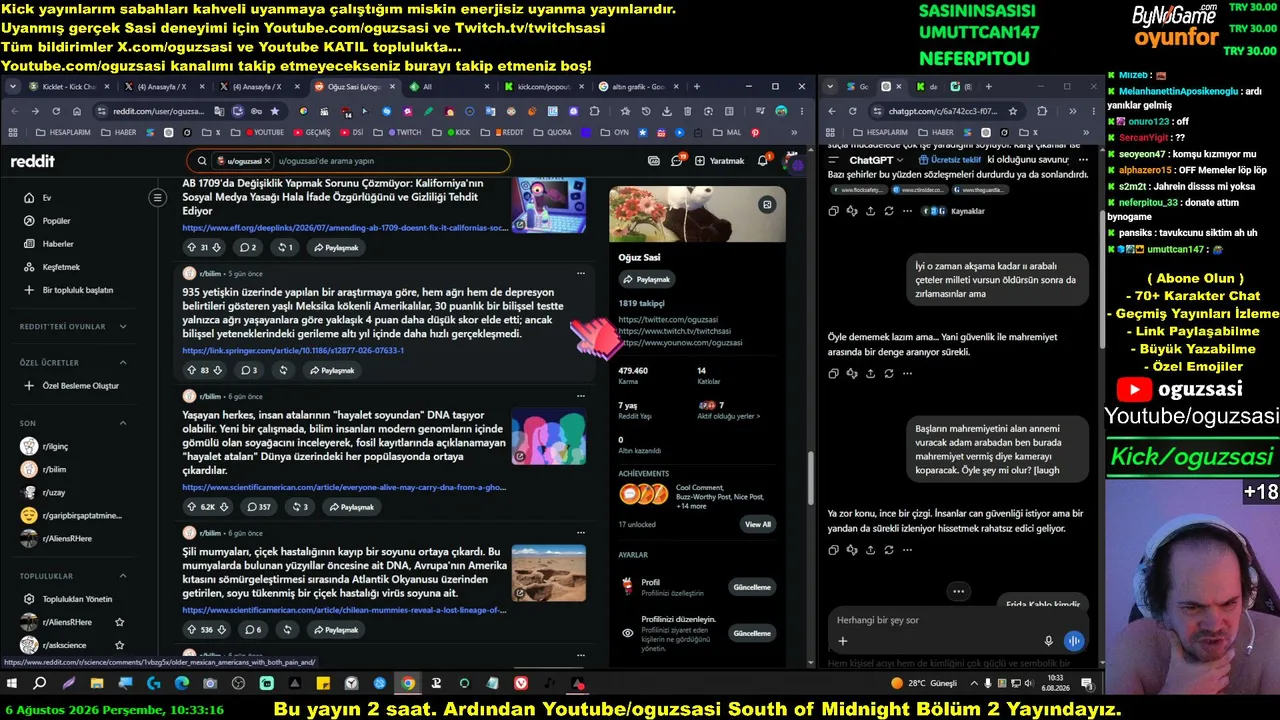Switch to Chrome in the taskbar
The width and height of the screenshot is (1280, 720).
click(x=408, y=684)
